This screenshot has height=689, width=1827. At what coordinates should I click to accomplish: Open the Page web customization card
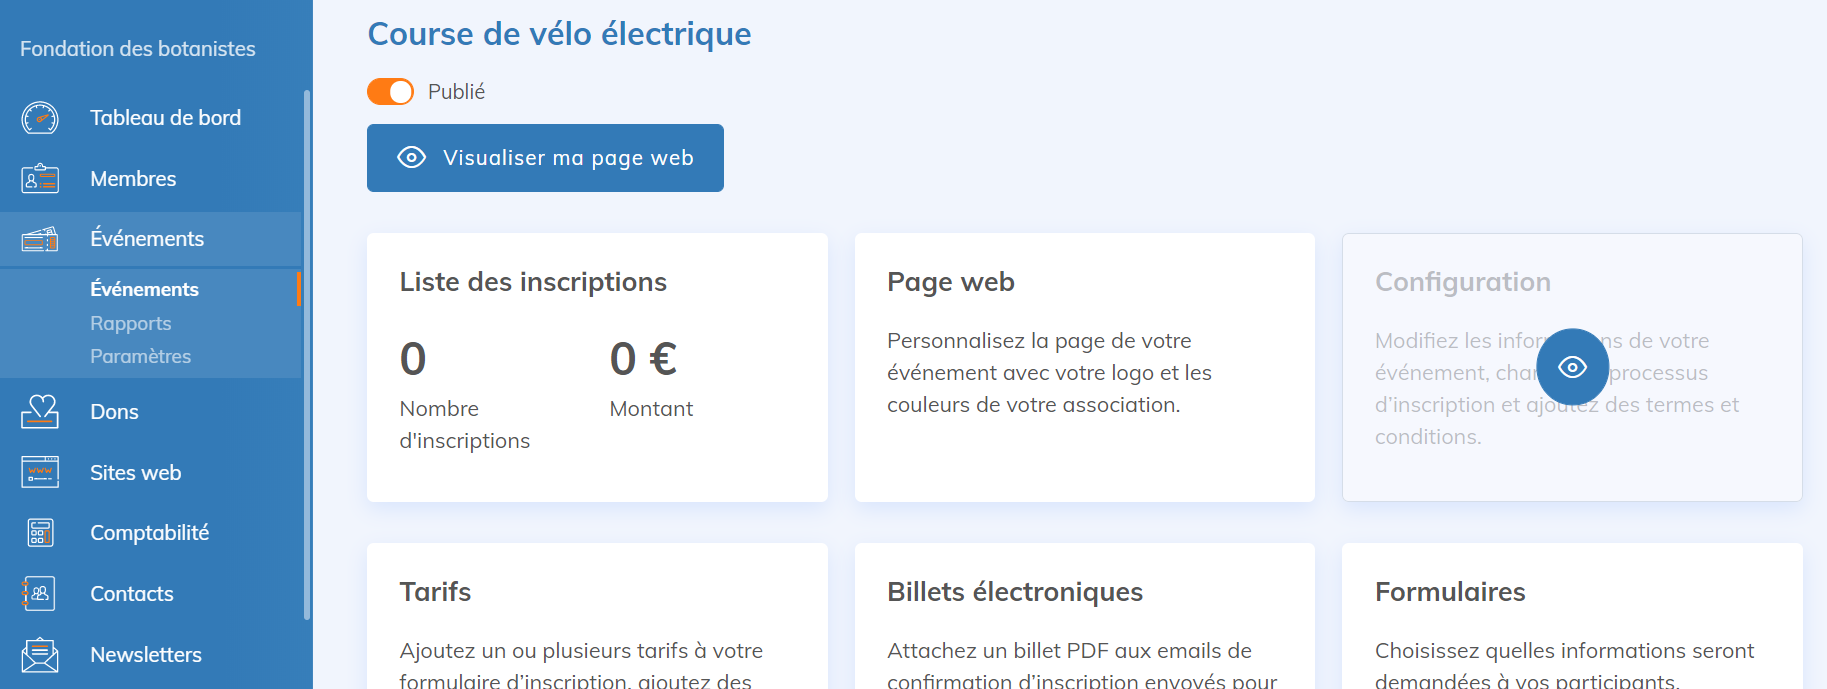tap(1084, 367)
